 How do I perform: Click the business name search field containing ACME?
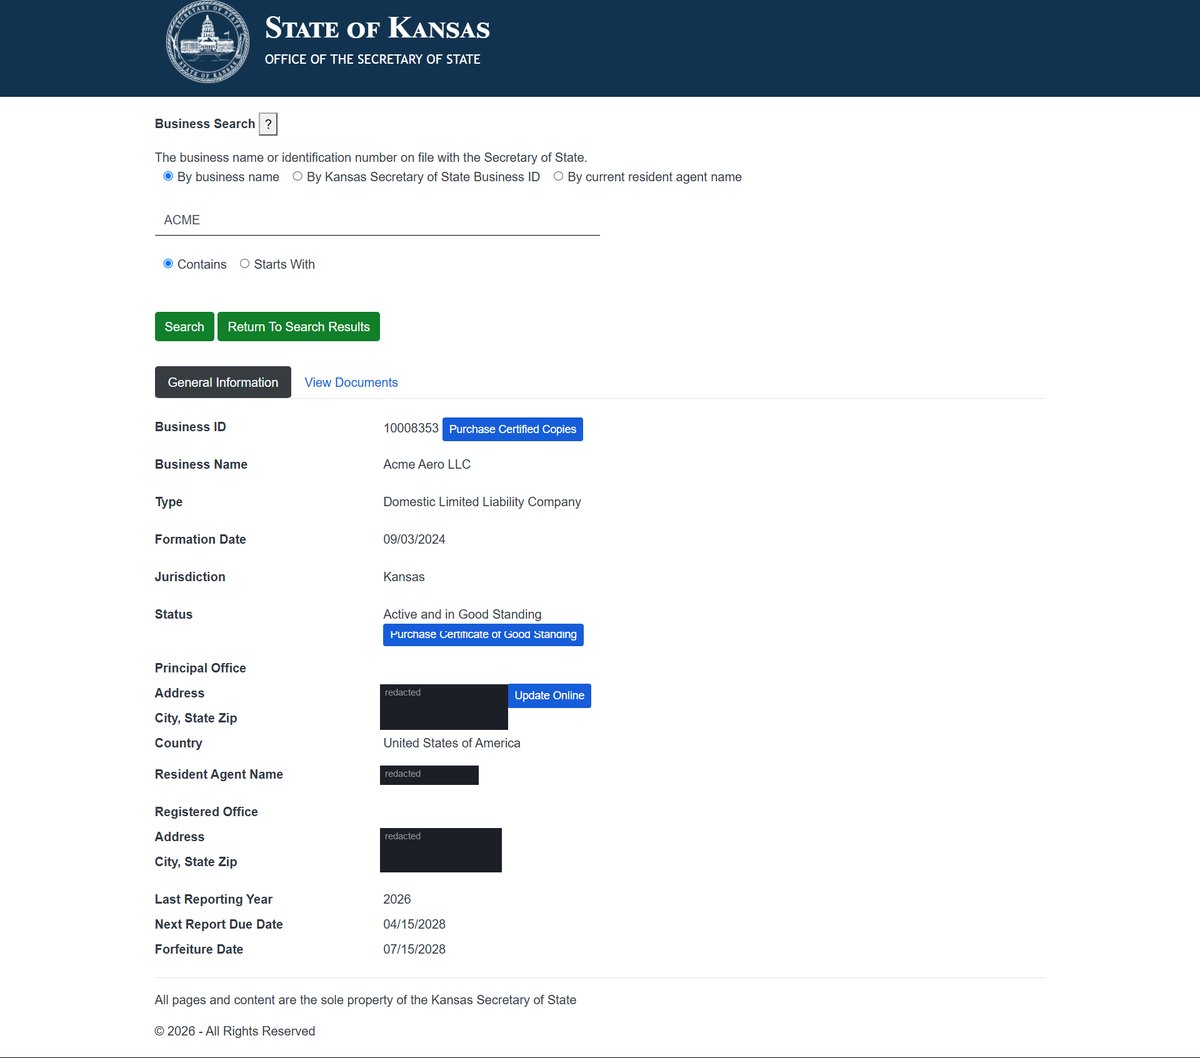pos(377,220)
